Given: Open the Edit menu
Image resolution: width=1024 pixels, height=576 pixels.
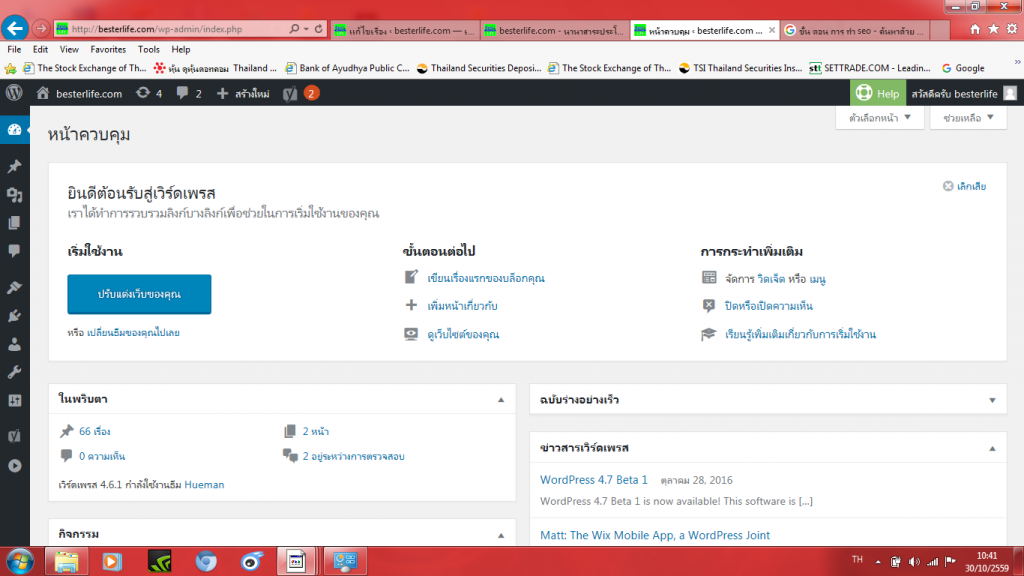Looking at the screenshot, I should tap(40, 50).
